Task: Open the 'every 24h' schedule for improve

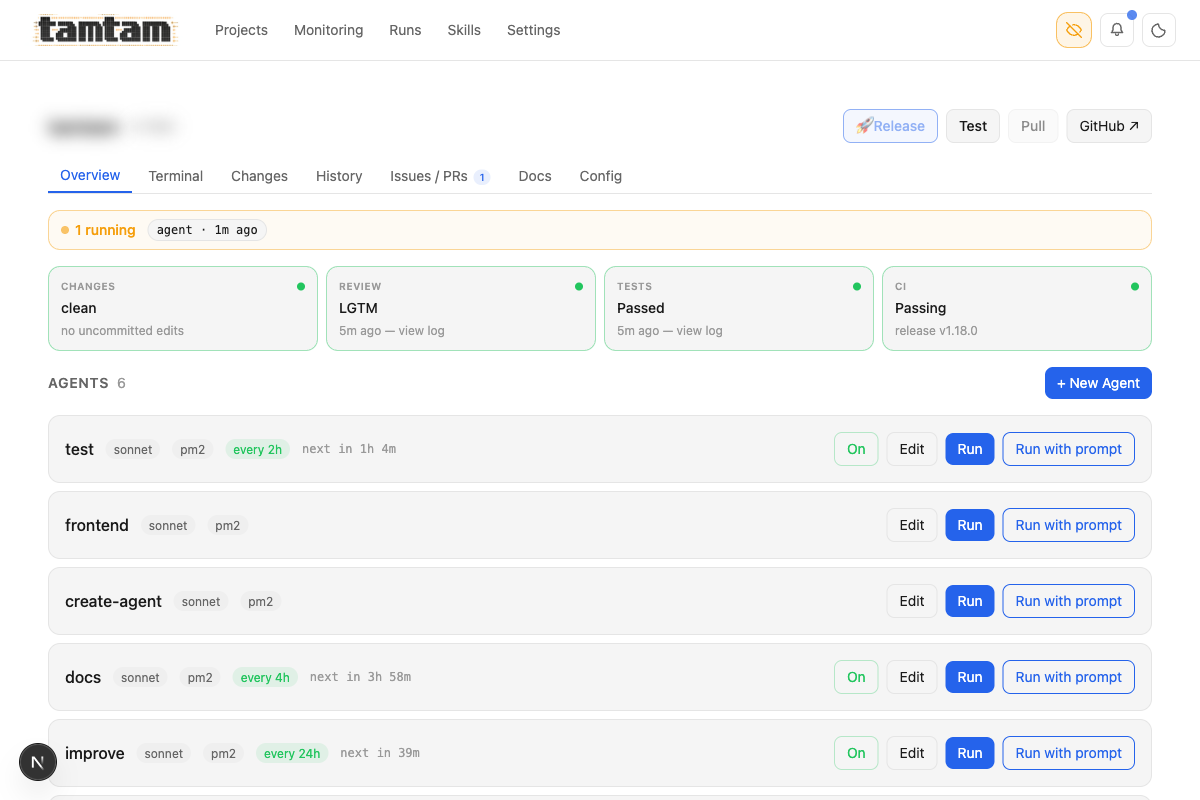Action: coord(291,753)
